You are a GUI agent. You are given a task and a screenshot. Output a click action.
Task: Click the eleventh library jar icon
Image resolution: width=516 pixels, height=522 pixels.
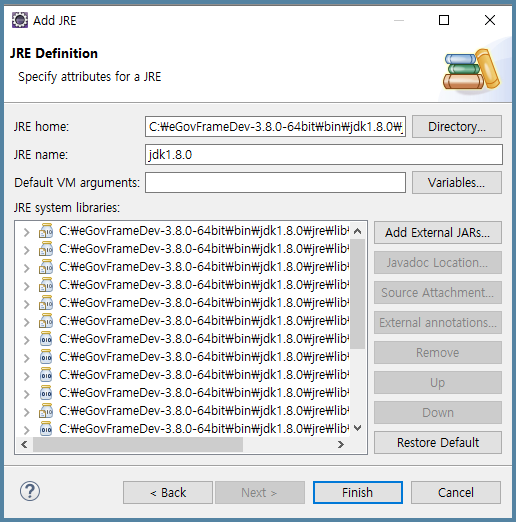pyautogui.click(x=46, y=411)
